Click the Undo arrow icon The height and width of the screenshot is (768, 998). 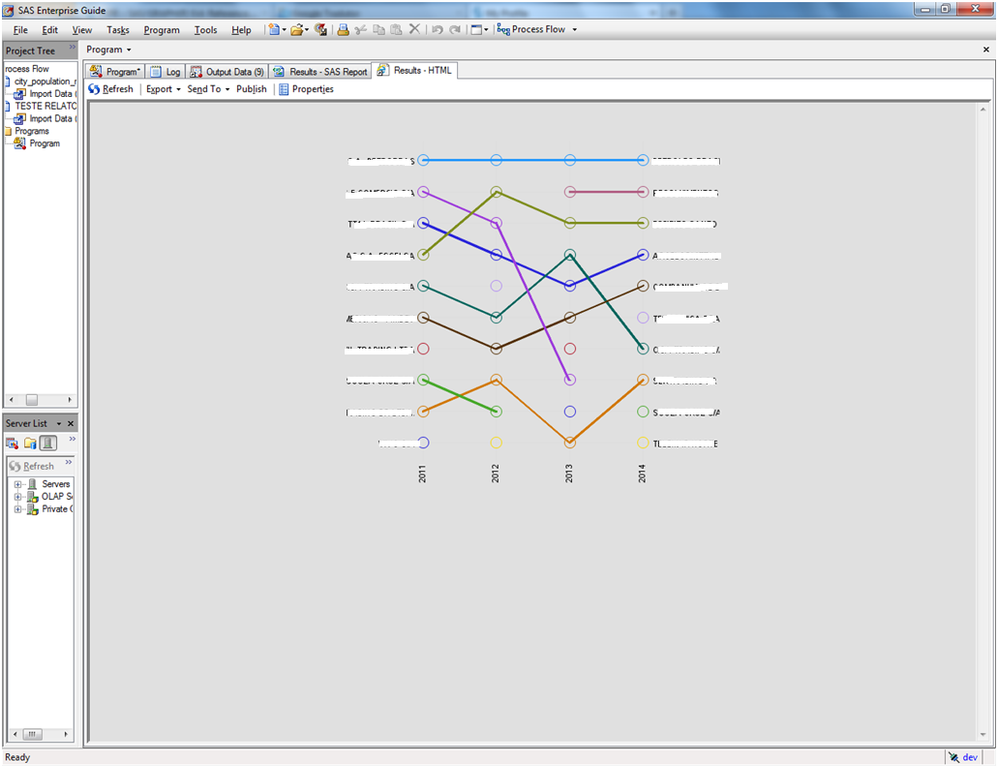coord(437,29)
